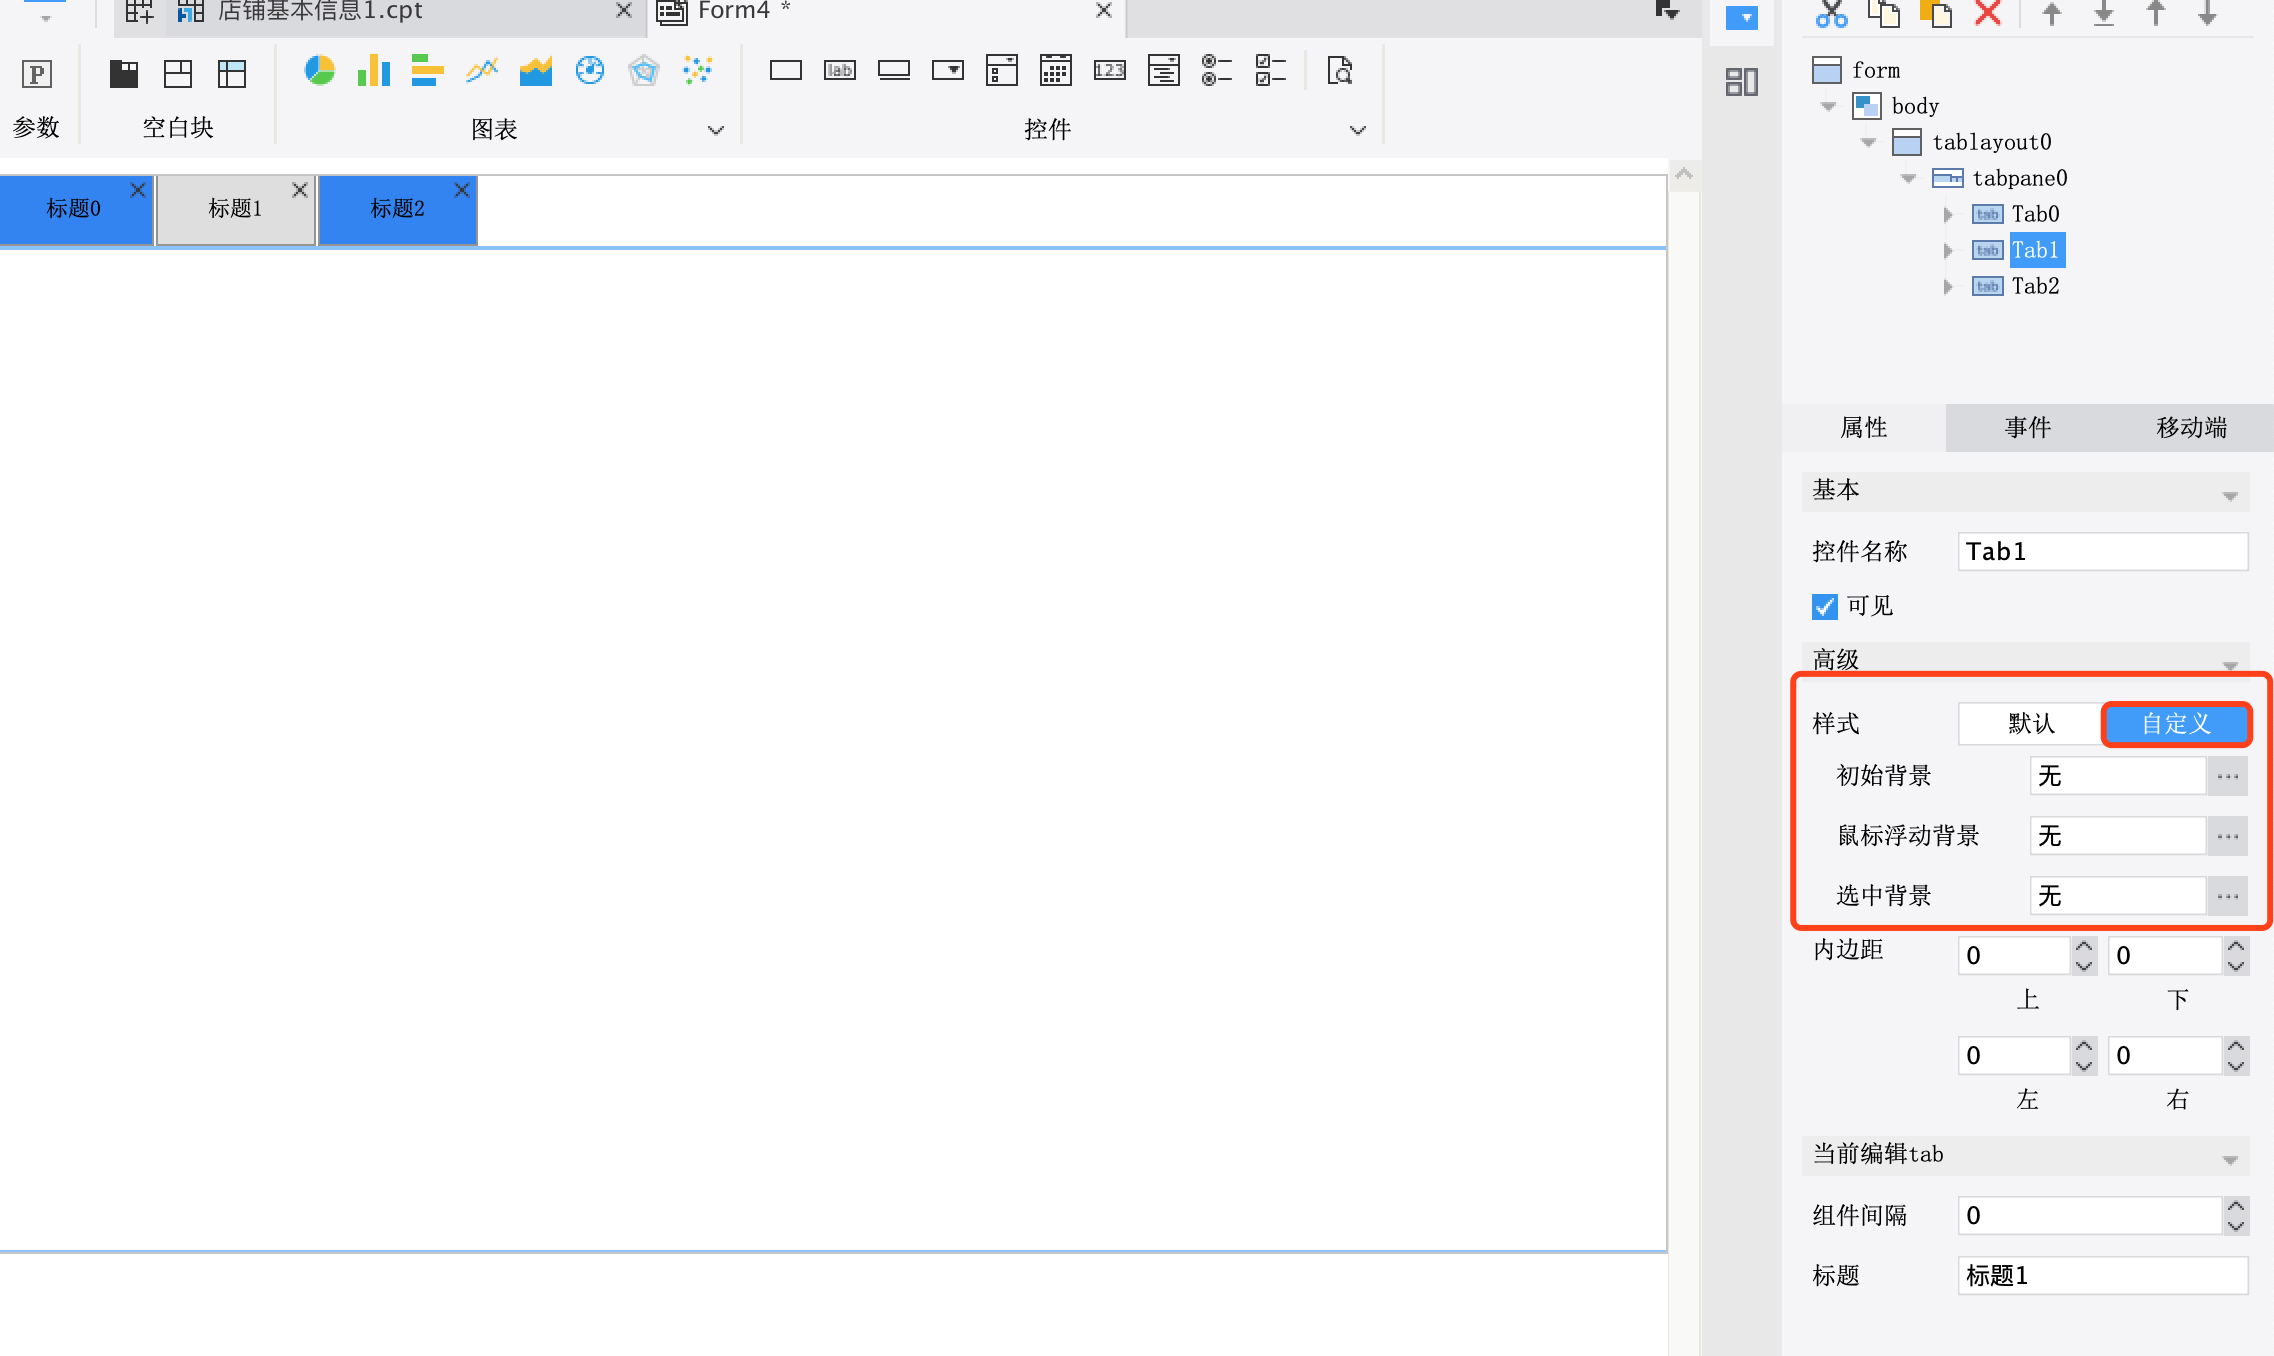The width and height of the screenshot is (2274, 1356).
Task: Select the date calendar widget
Action: pyautogui.click(x=1055, y=71)
